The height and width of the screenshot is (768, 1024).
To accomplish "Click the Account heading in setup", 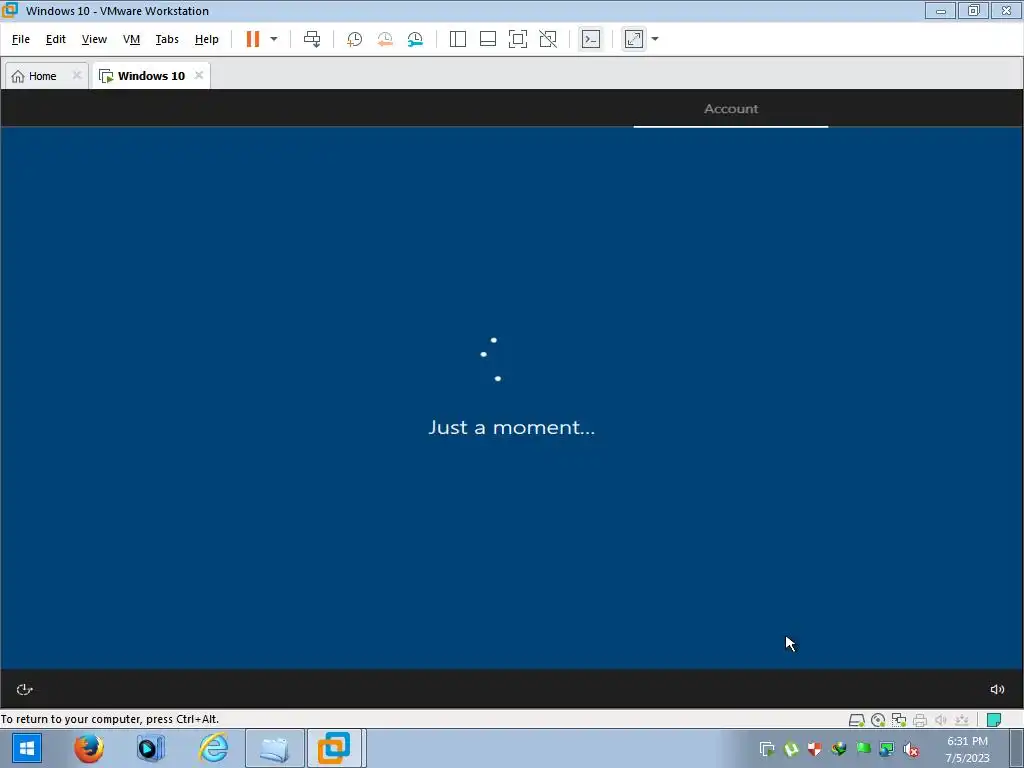I will click(x=731, y=109).
